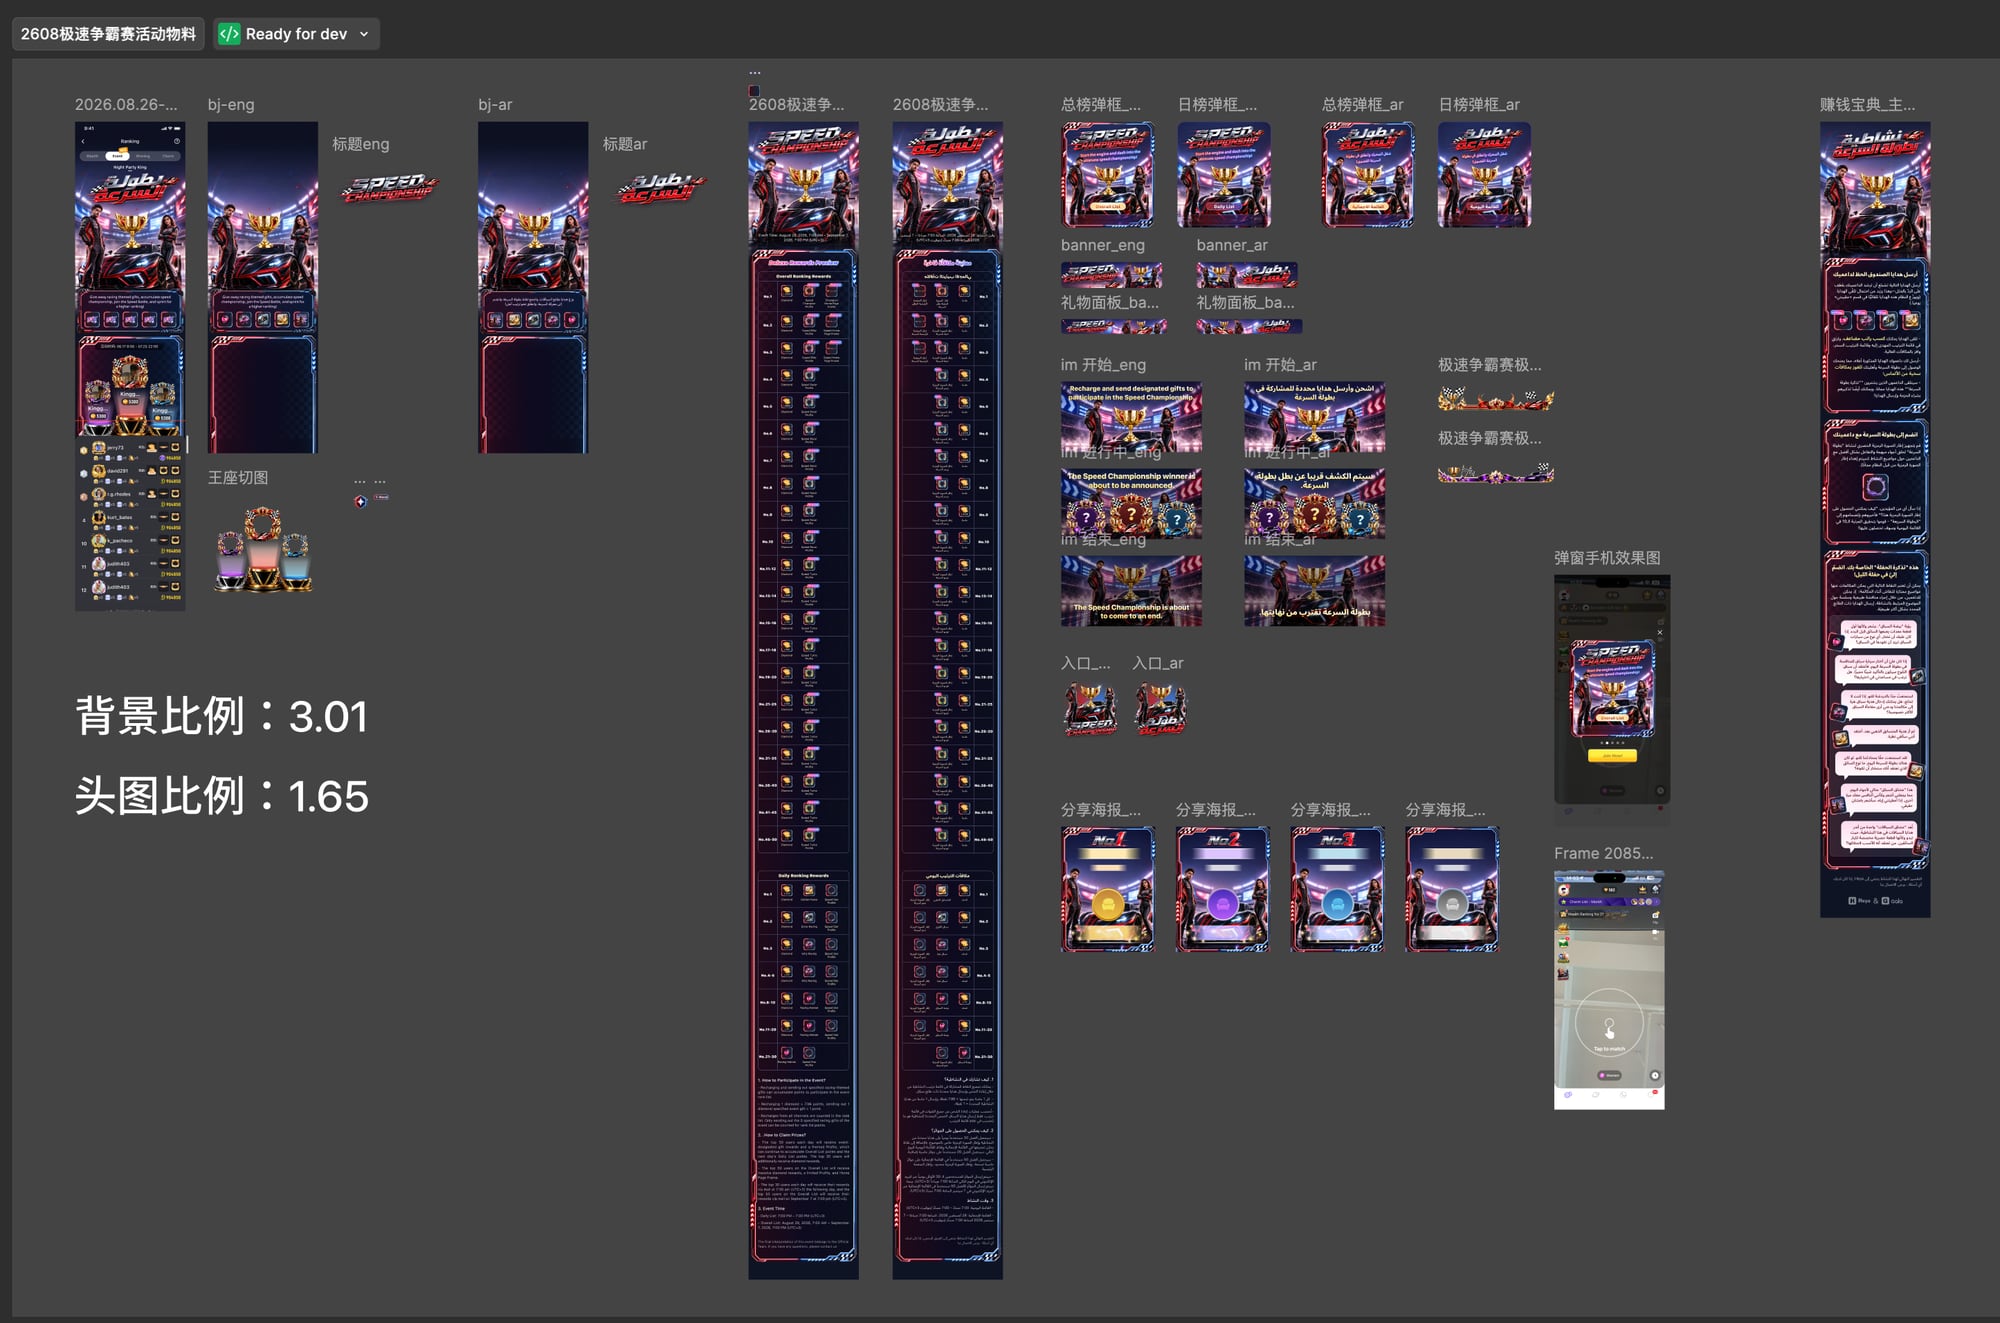This screenshot has width=2000, height=1323.
Task: Click the small red-blue badge icon near 王座切图
Action: click(x=360, y=501)
